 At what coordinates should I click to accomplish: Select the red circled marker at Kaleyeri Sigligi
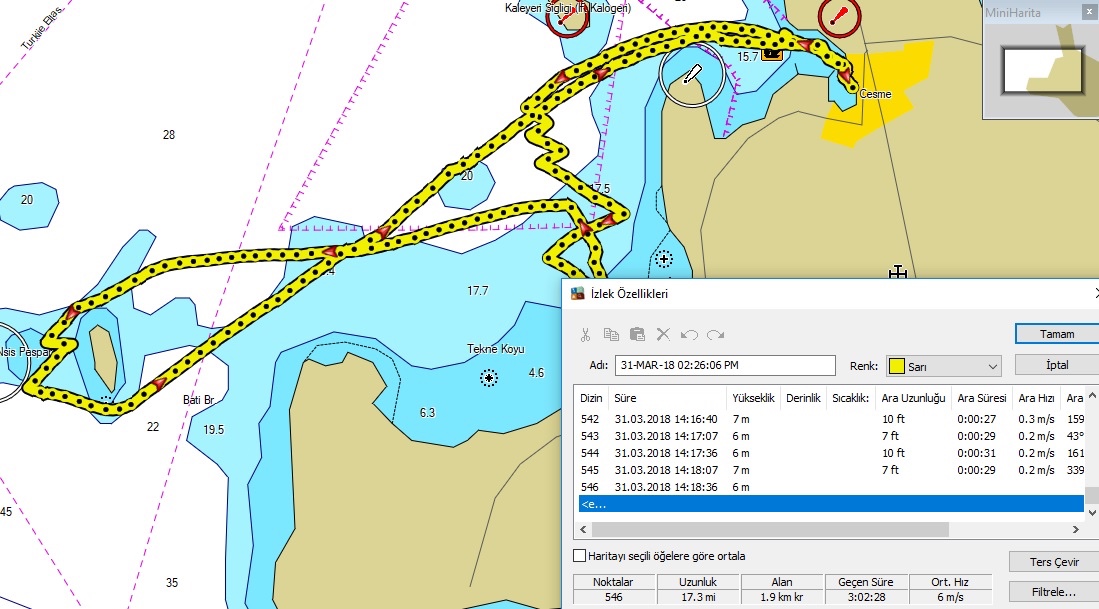click(x=567, y=18)
